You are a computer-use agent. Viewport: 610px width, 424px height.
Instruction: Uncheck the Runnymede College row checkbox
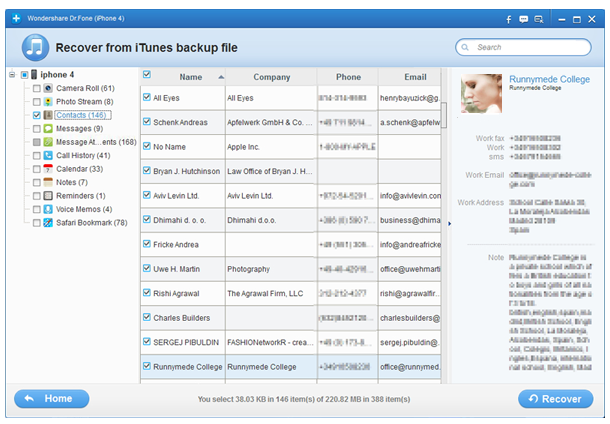point(147,366)
